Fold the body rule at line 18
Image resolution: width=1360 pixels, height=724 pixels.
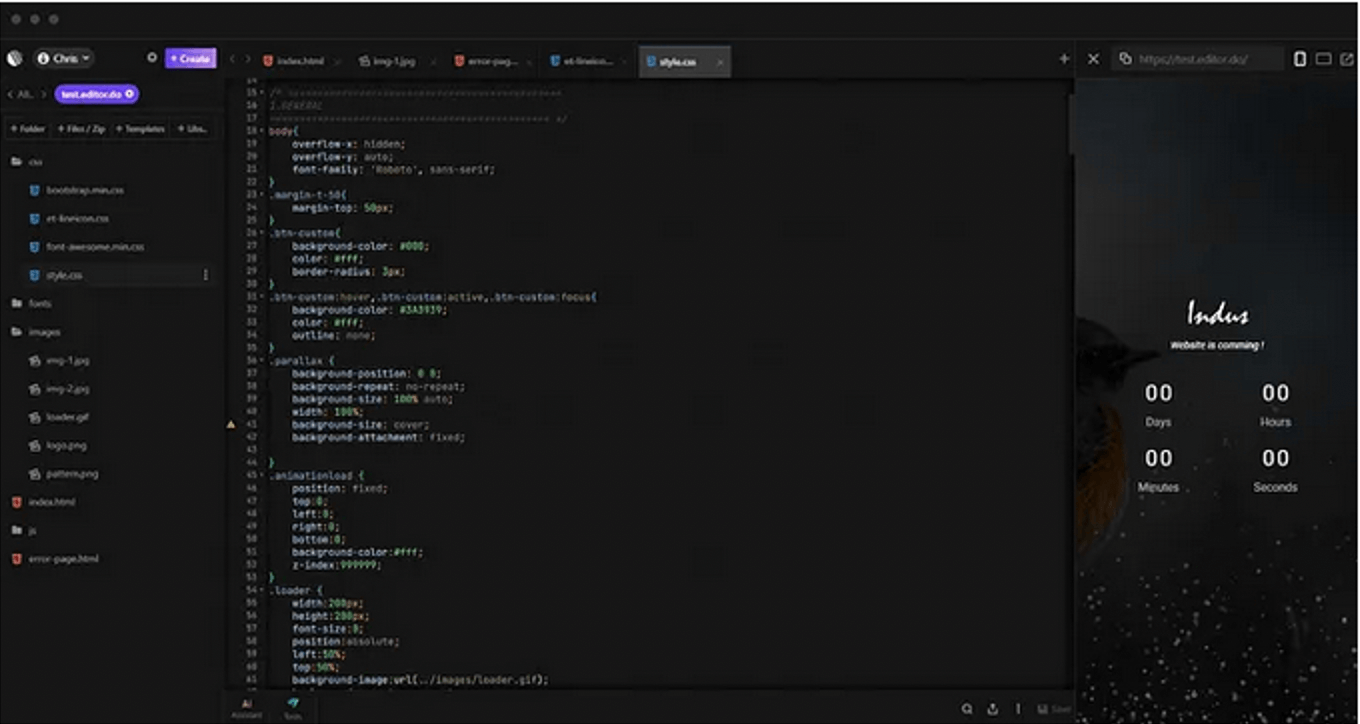[263, 131]
